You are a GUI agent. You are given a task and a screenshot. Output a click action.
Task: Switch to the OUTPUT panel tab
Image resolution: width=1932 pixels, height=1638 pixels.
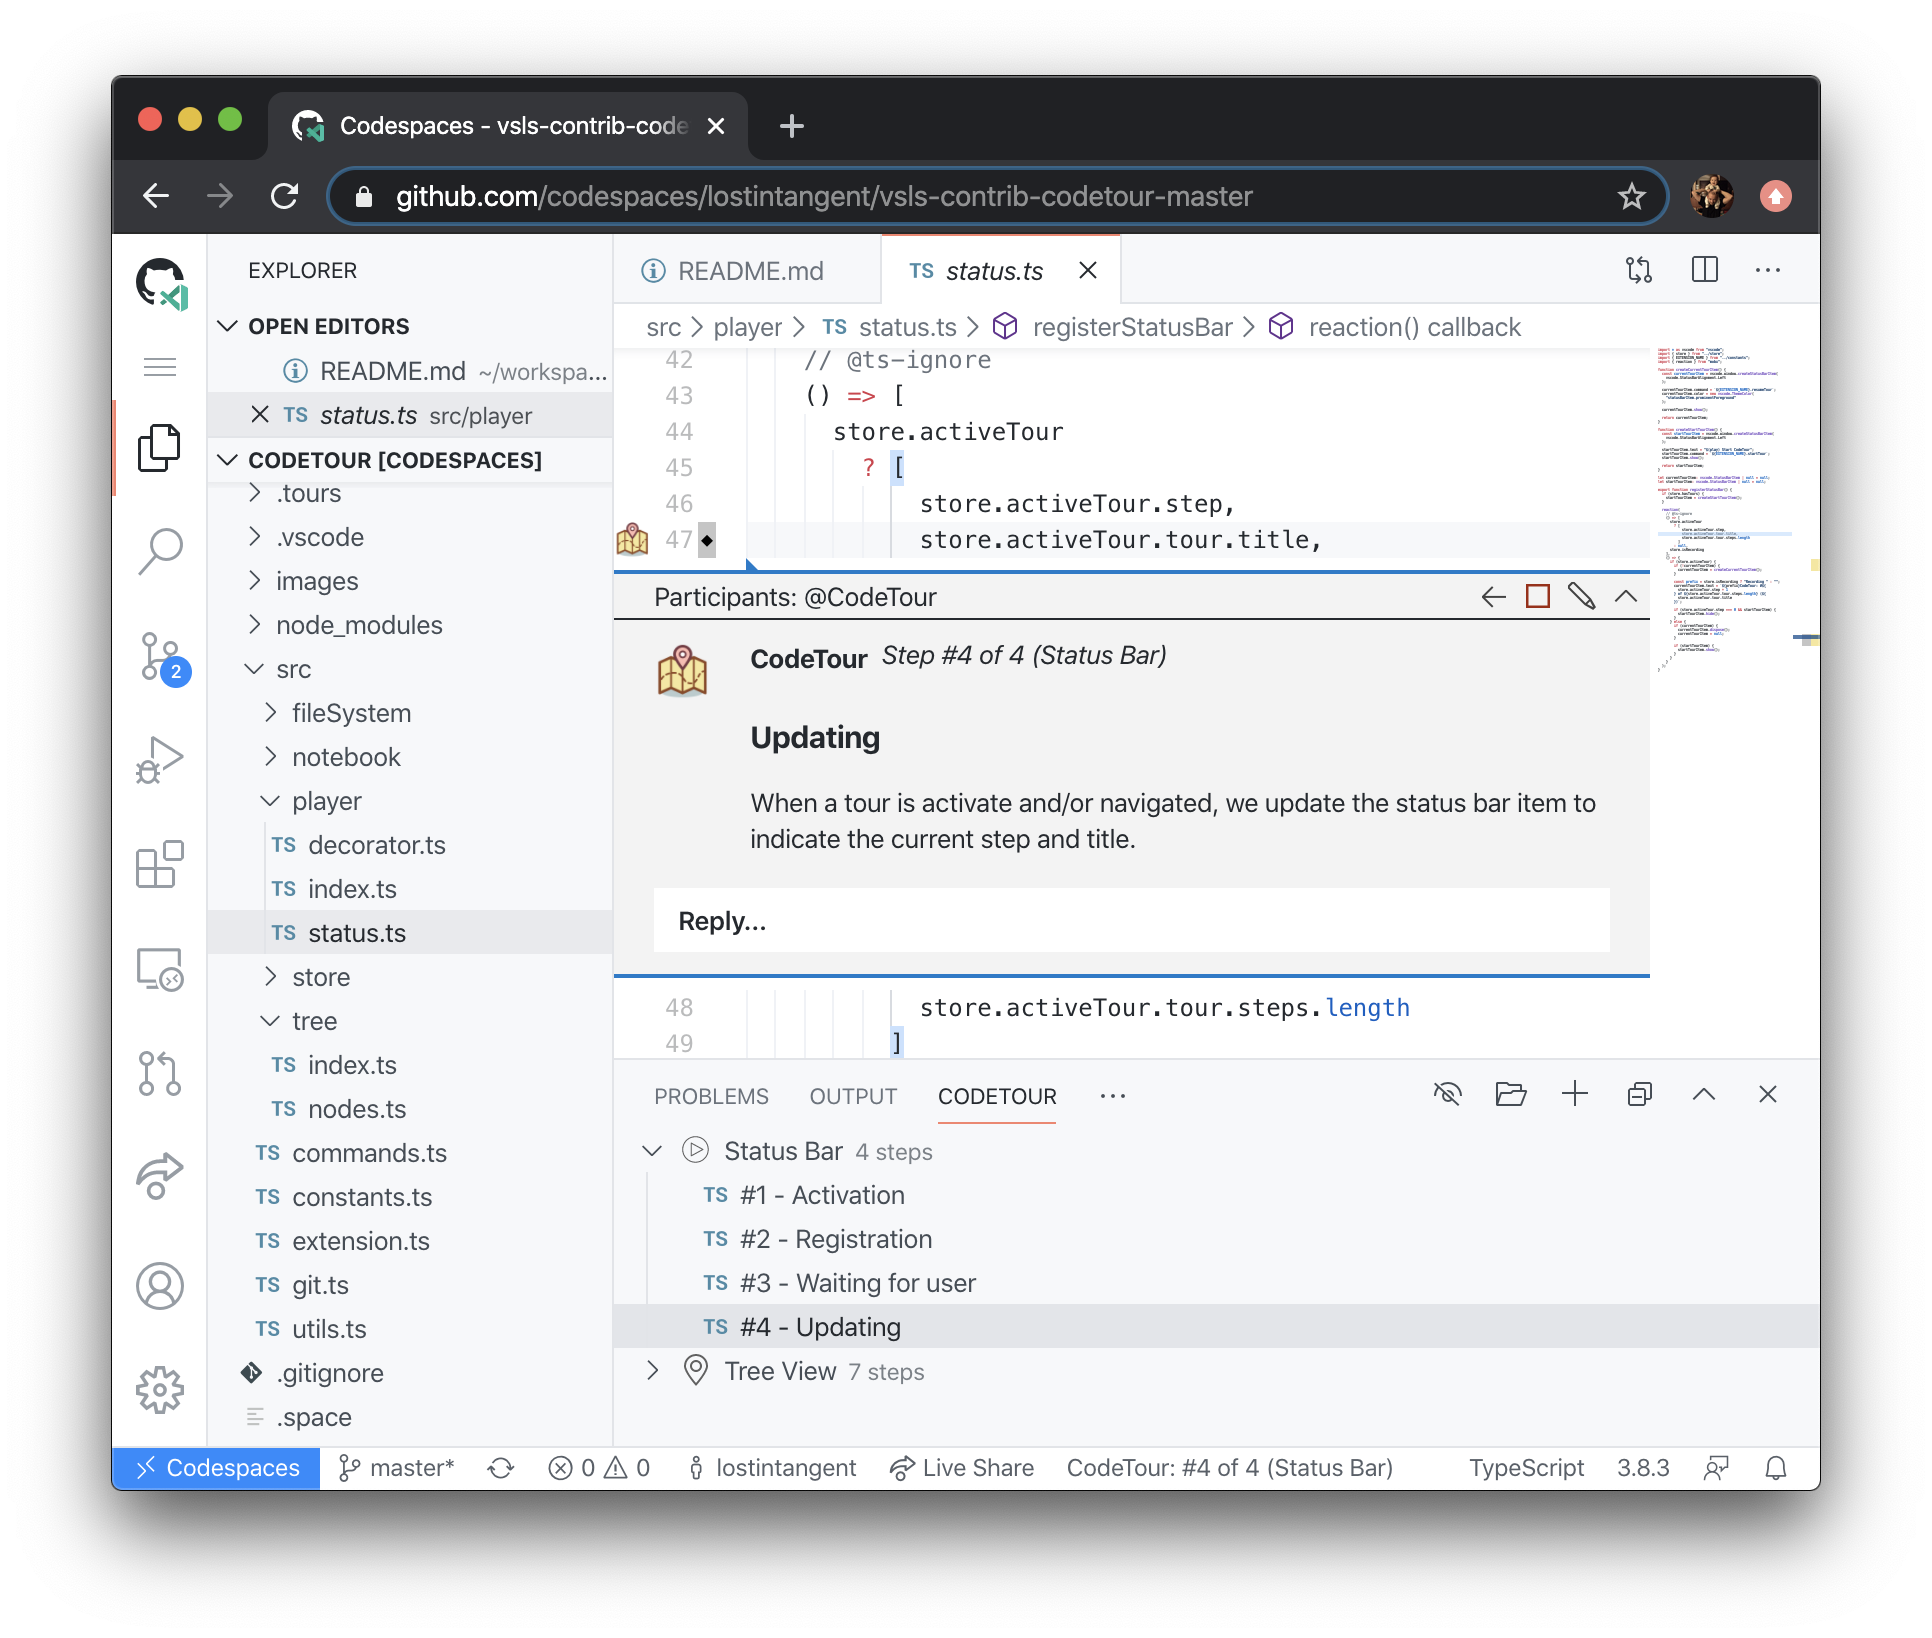[852, 1095]
